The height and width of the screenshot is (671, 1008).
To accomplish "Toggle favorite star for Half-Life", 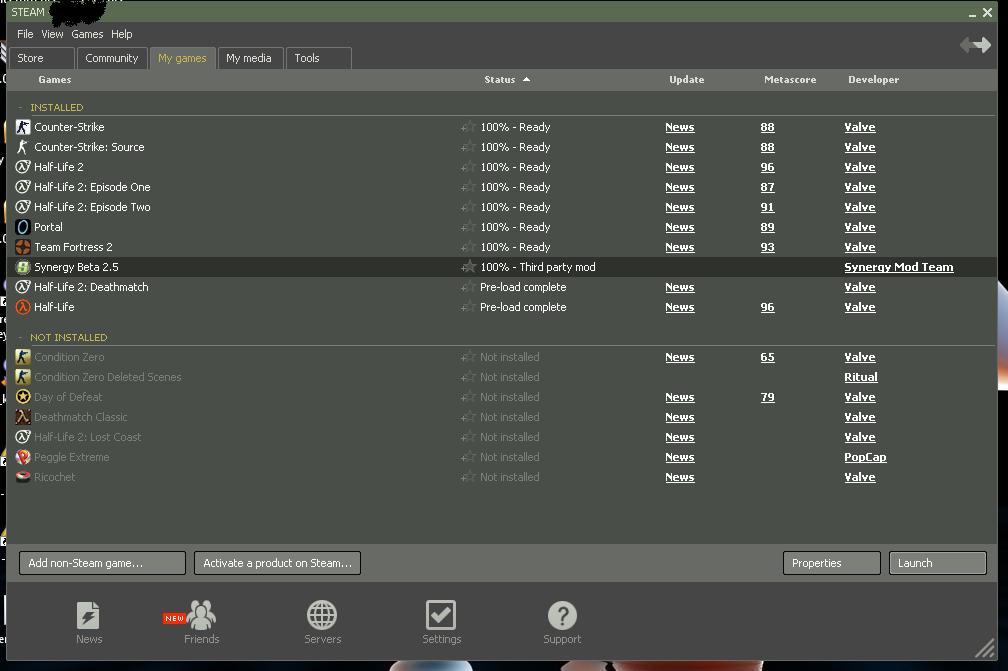I will click(469, 307).
